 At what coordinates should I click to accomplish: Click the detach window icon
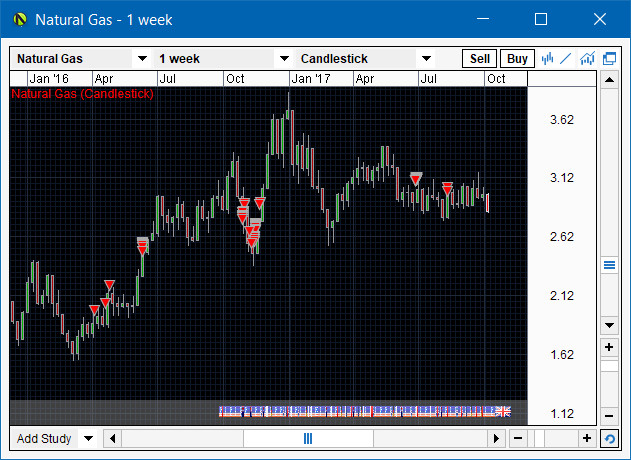point(608,59)
